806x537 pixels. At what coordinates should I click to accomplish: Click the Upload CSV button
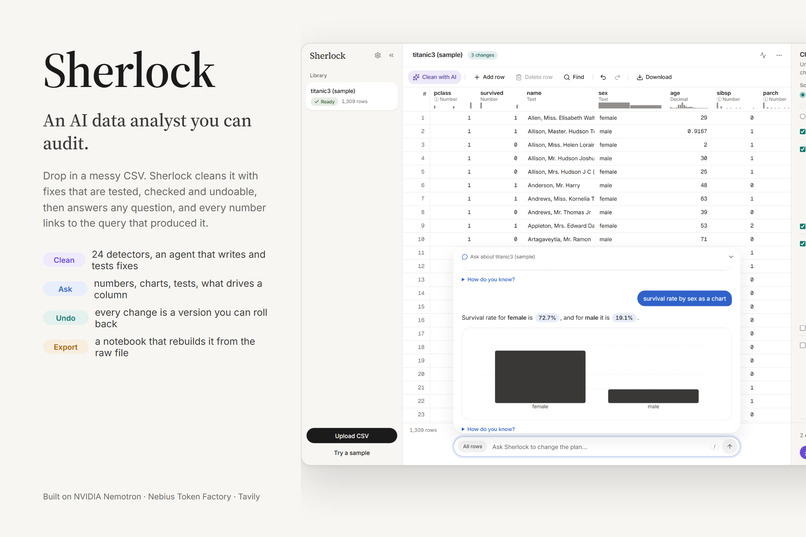[352, 436]
